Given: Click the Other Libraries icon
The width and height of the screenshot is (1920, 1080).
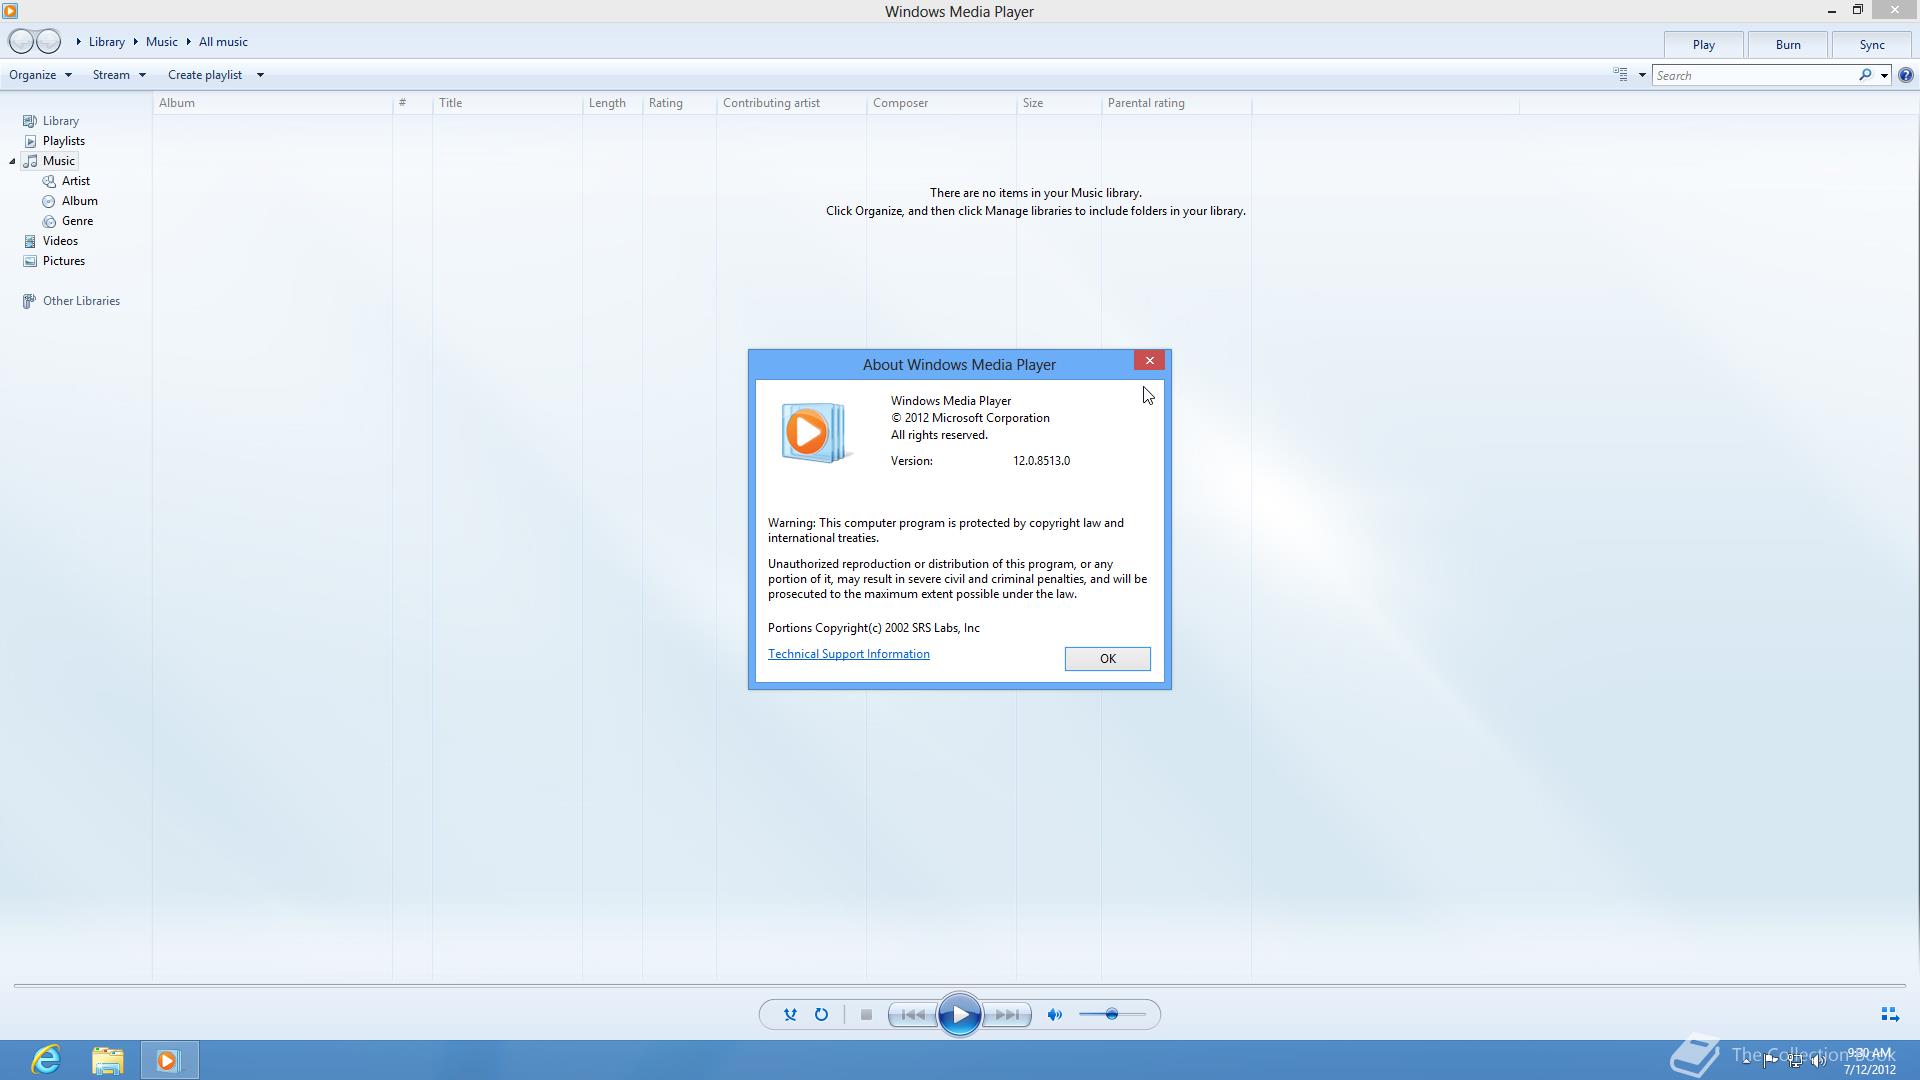Looking at the screenshot, I should click(x=30, y=301).
